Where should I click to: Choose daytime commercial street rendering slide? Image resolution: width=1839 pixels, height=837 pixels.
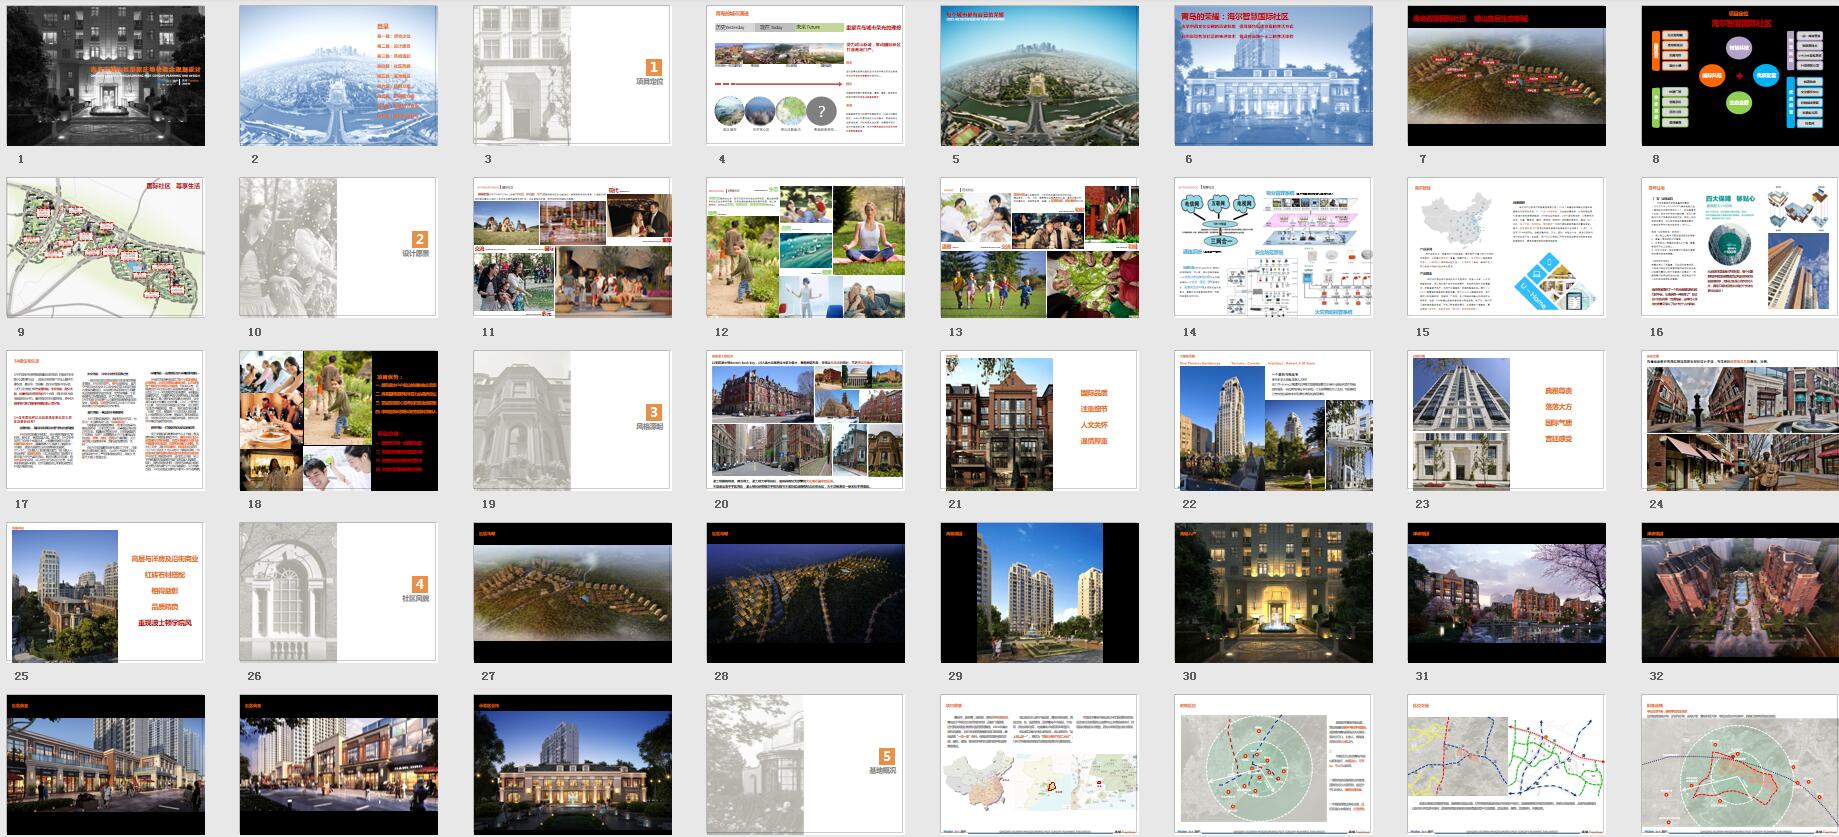tap(105, 765)
